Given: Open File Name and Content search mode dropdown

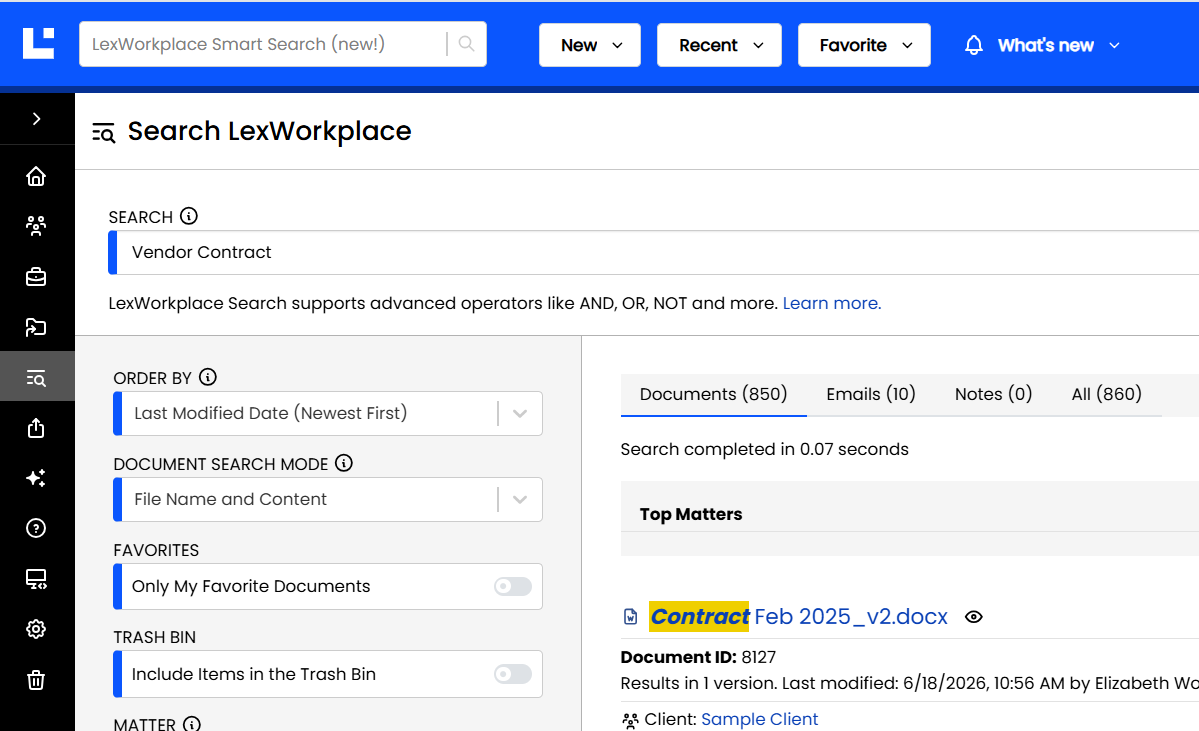Looking at the screenshot, I should click(x=328, y=499).
